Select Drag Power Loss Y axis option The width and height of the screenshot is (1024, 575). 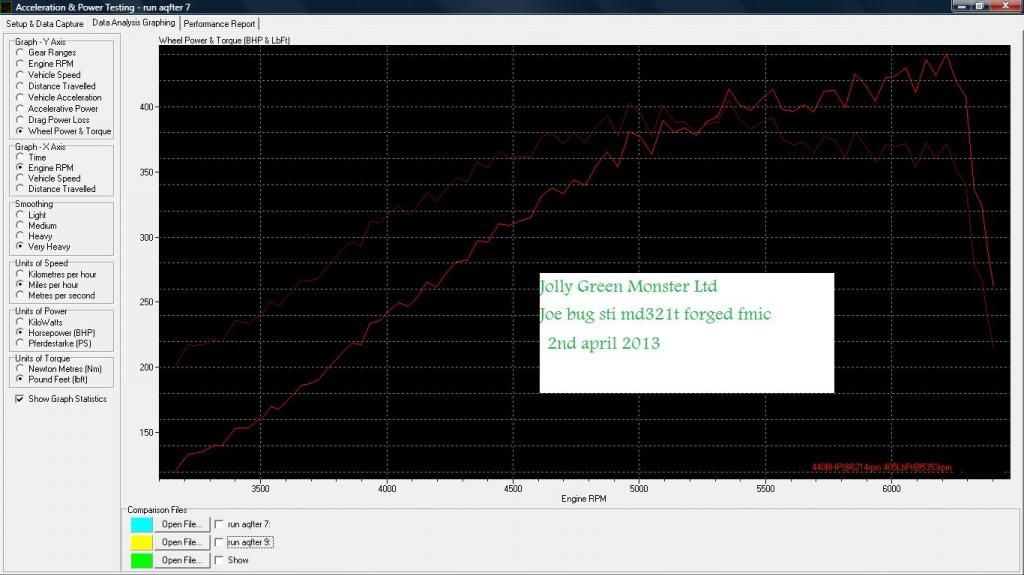click(20, 120)
